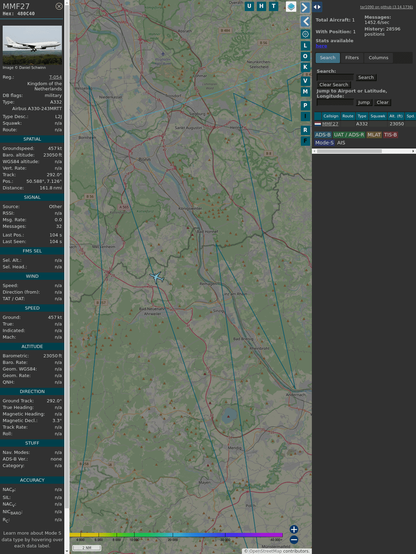Viewport: 416px width, 554px height.
Task: Zoom out with the minus button
Action: pyautogui.click(x=294, y=540)
